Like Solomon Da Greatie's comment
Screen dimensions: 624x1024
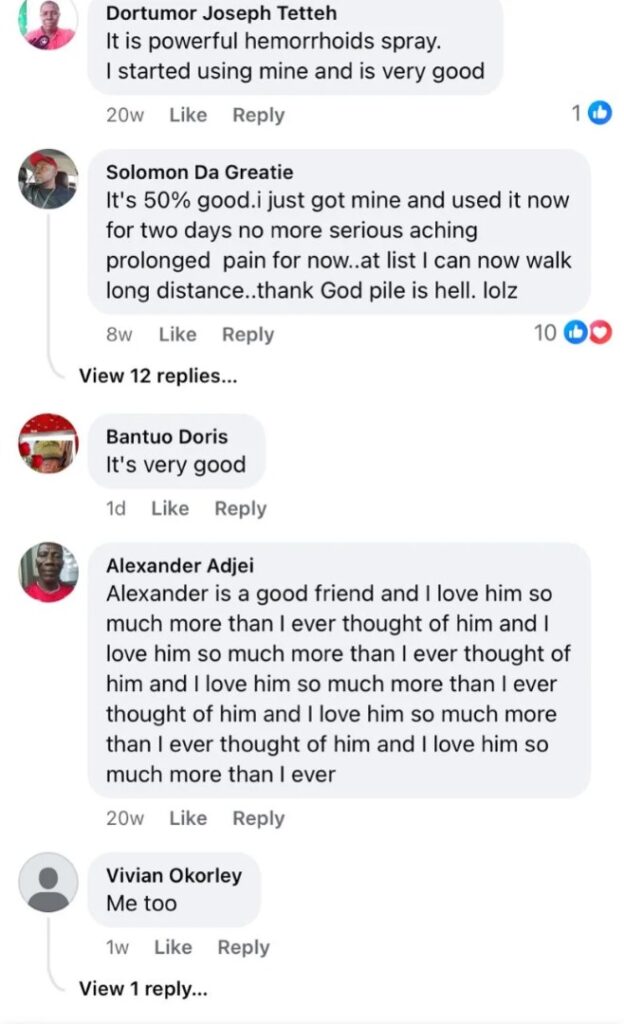coord(177,335)
